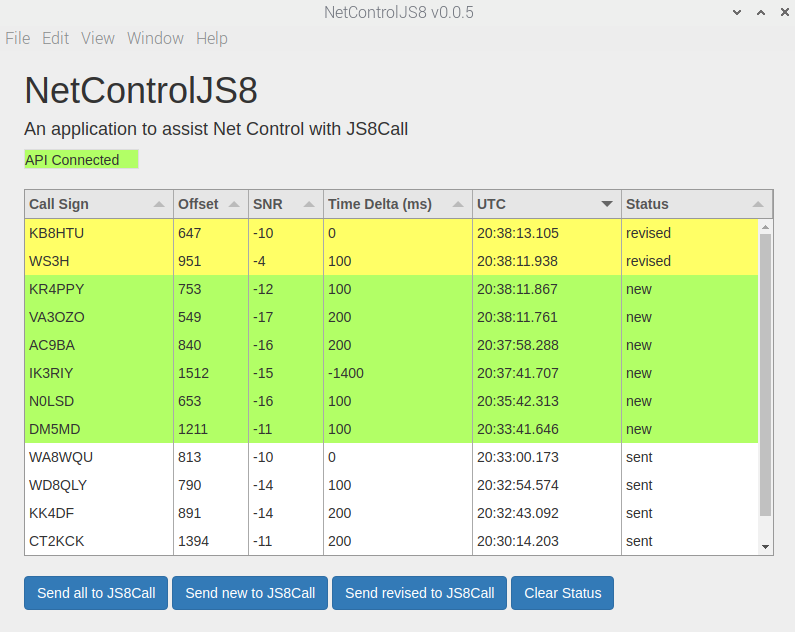795x632 pixels.
Task: Open the File menu
Action: click(18, 38)
